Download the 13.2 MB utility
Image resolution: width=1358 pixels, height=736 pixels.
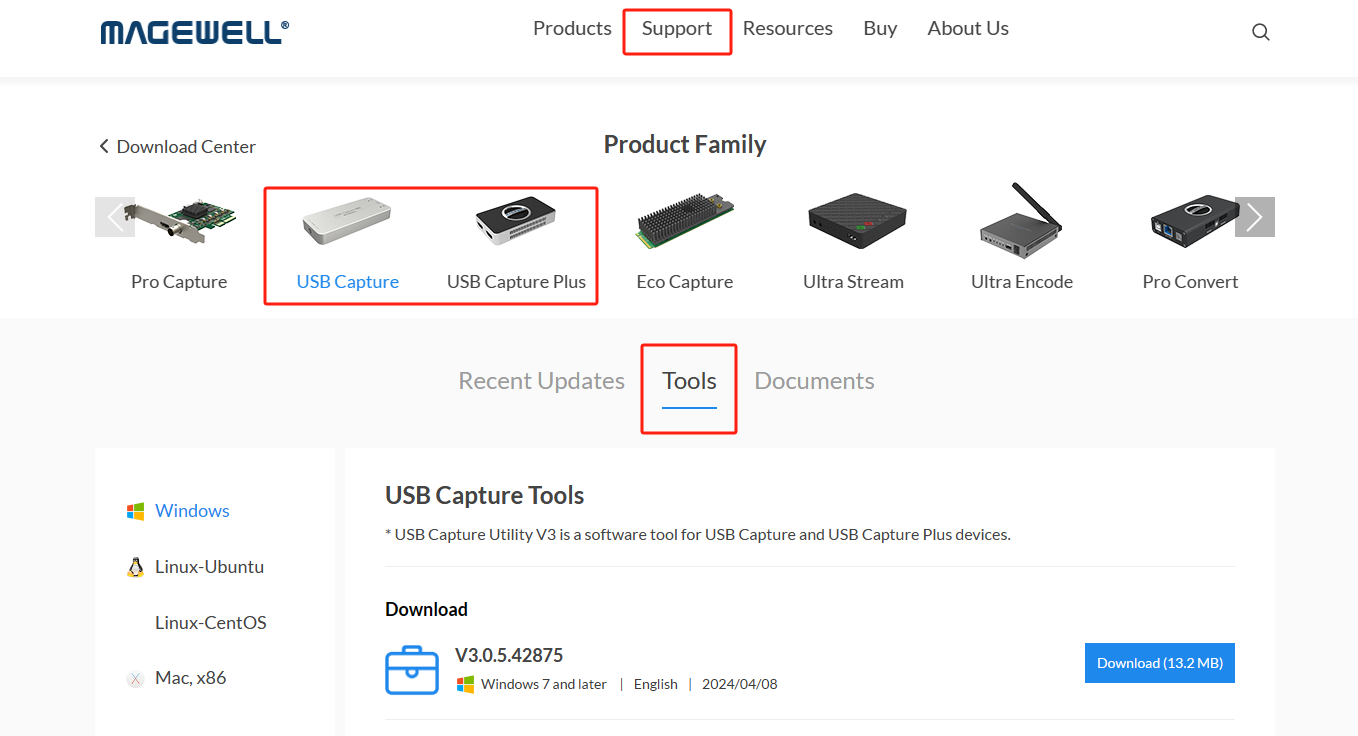(x=1160, y=663)
